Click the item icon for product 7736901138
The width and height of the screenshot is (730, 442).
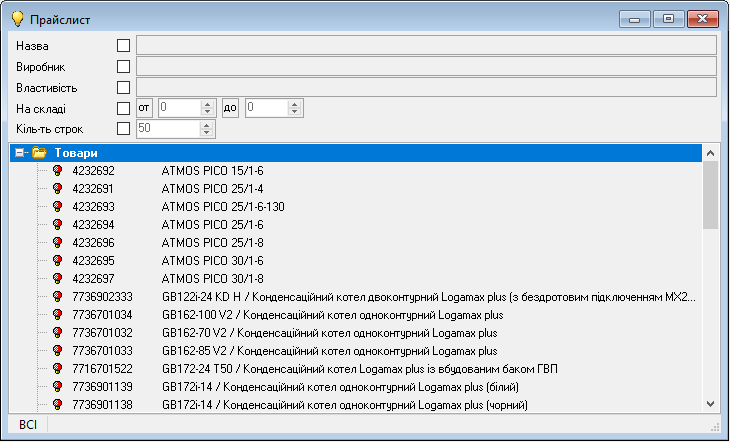point(58,405)
